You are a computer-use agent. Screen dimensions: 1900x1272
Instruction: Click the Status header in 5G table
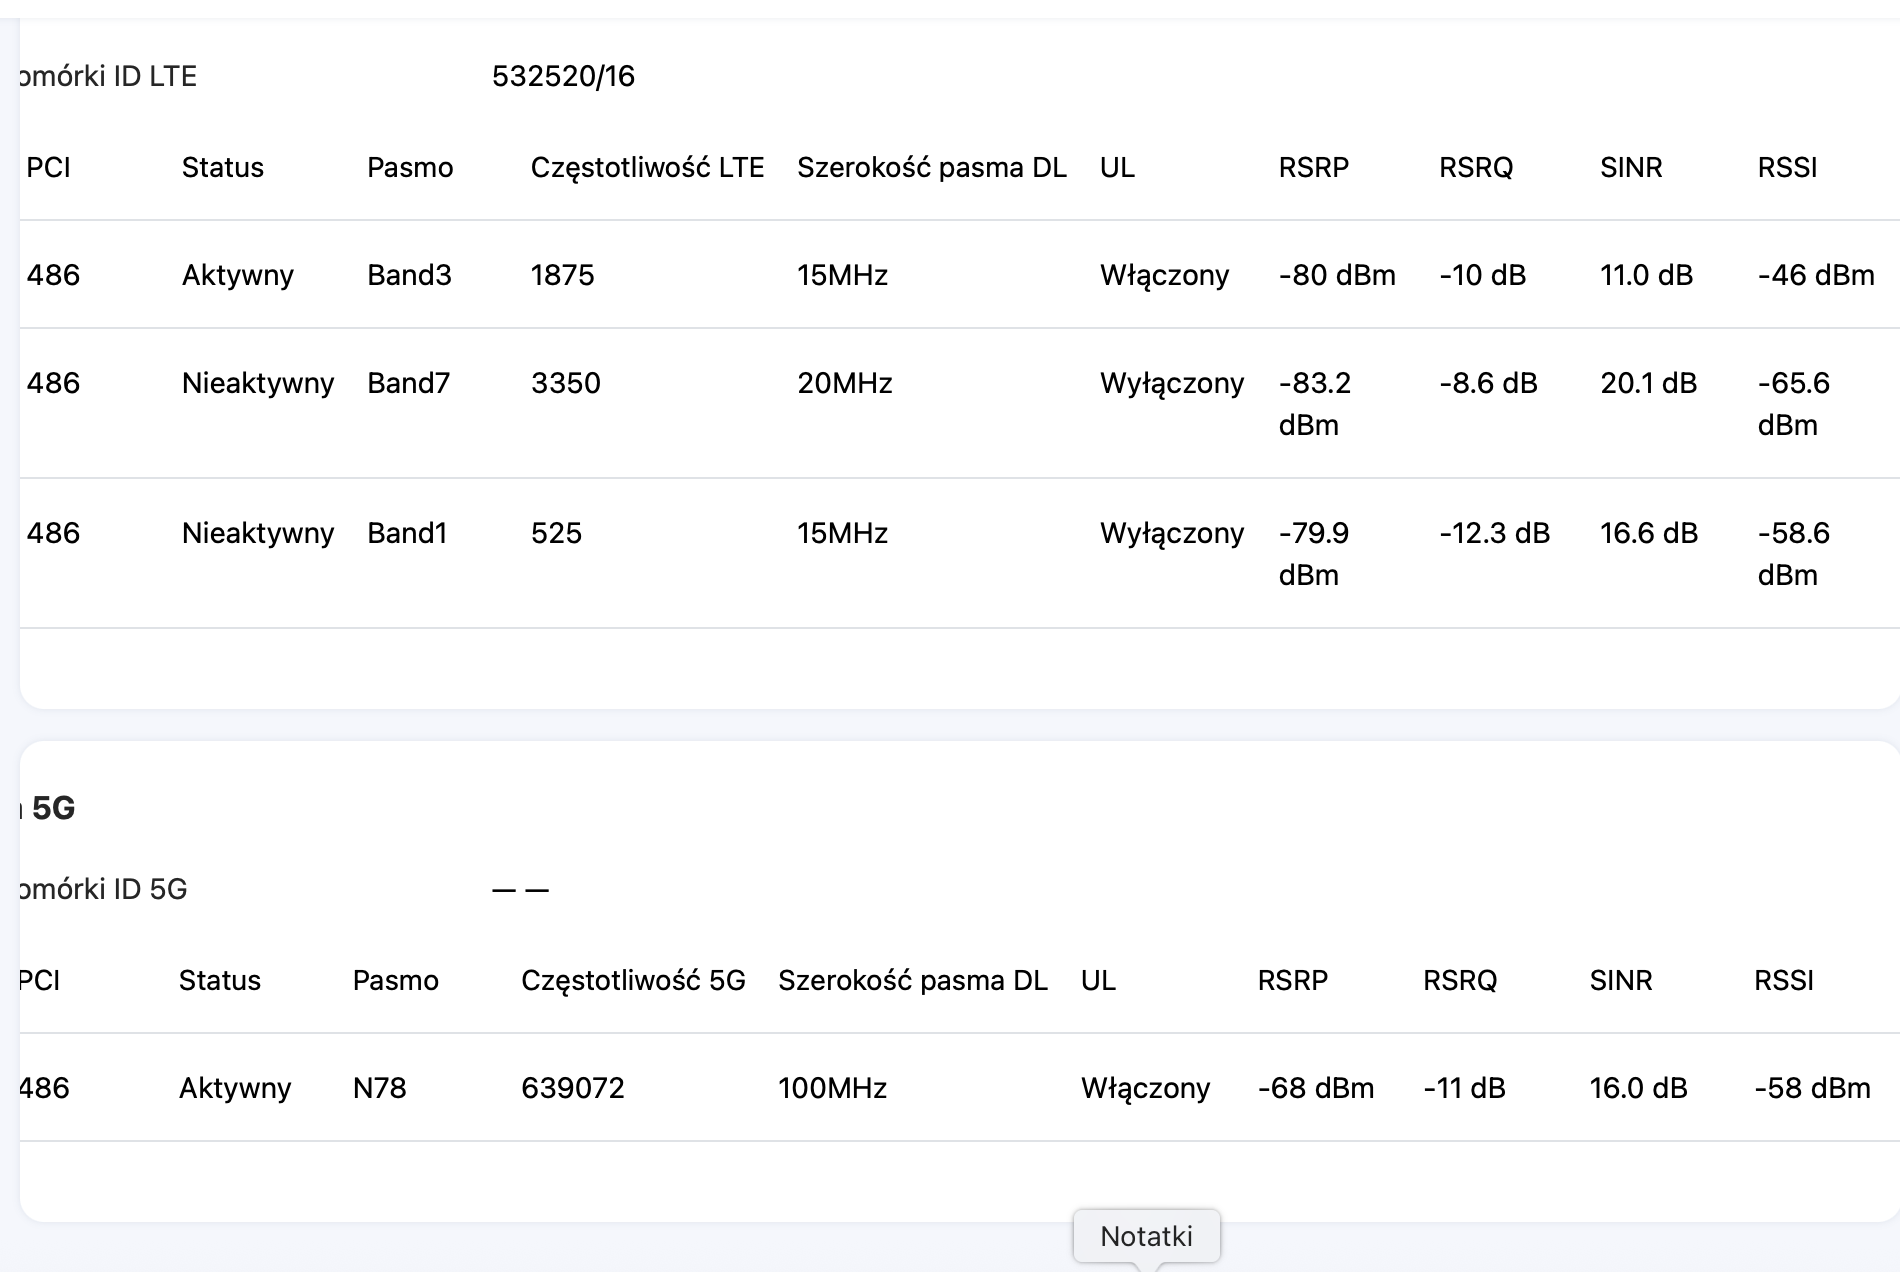[x=219, y=980]
